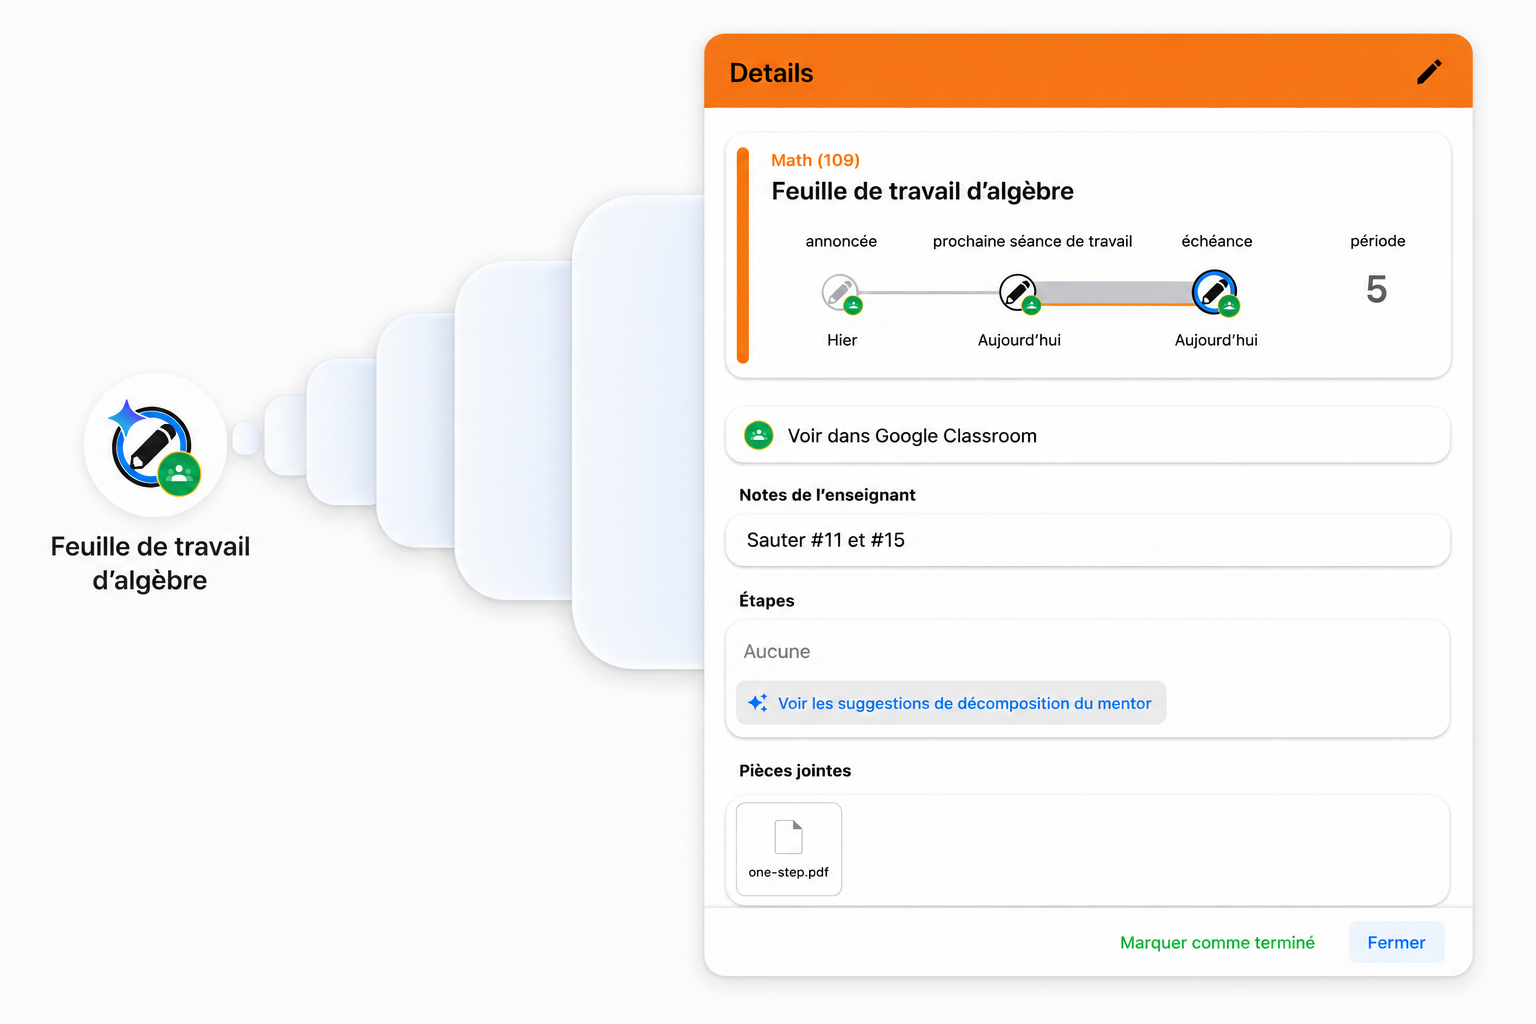Click the greyed 'annoncée' pencil timeline icon
The width and height of the screenshot is (1536, 1024).
(841, 293)
